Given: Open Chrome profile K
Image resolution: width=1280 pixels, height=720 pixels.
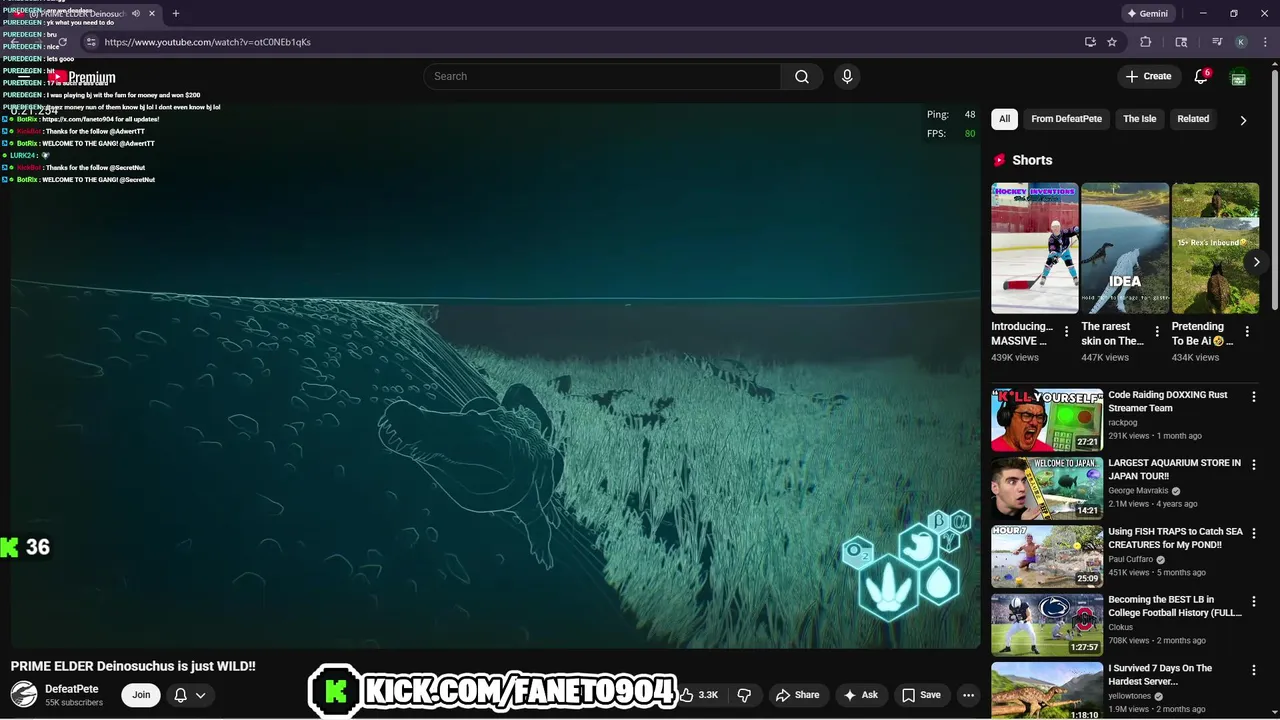Looking at the screenshot, I should click(x=1241, y=42).
